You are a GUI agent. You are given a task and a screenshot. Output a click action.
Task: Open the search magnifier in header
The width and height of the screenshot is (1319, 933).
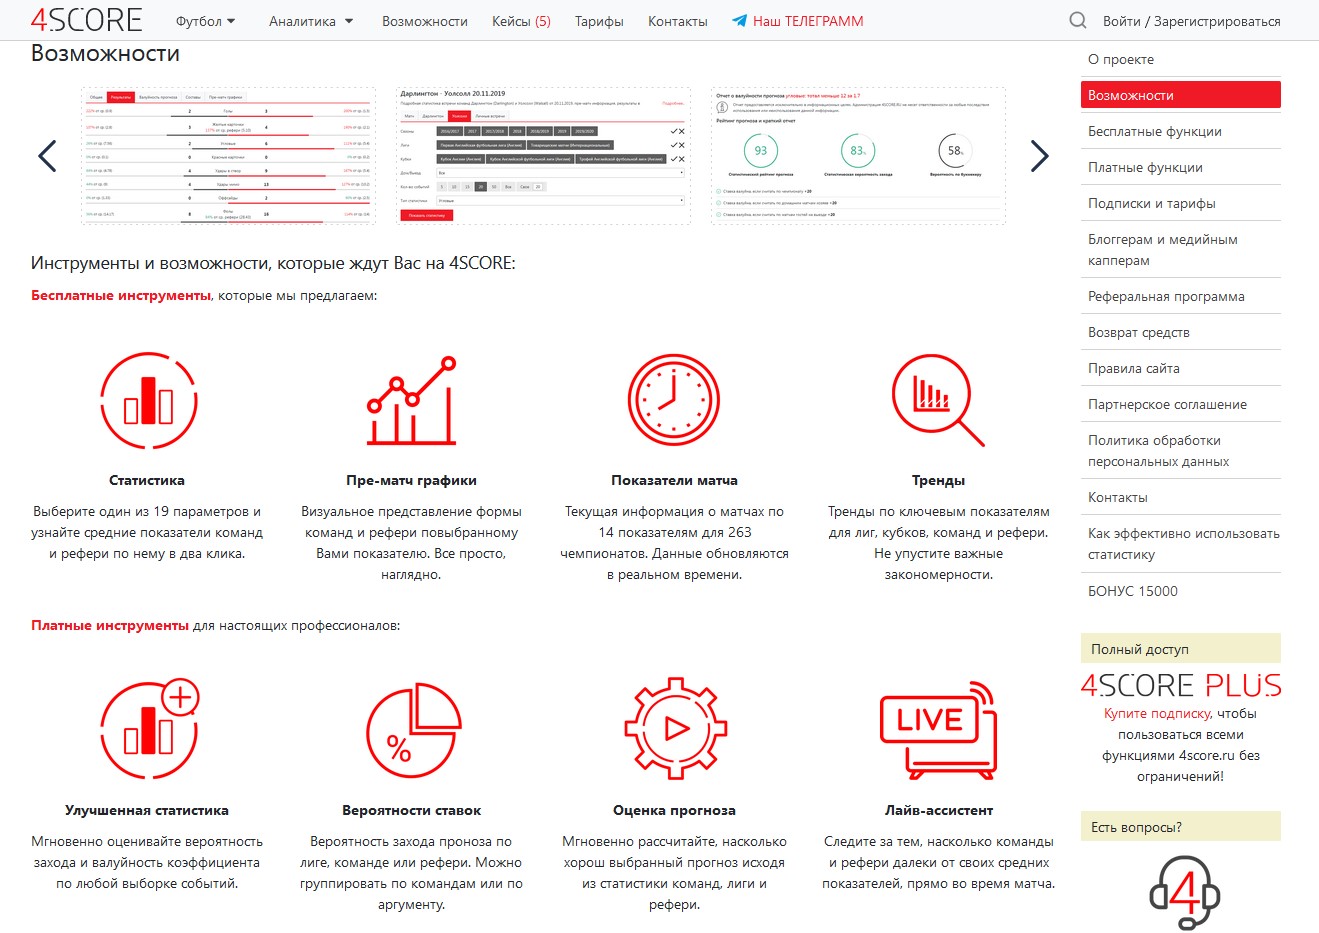coord(1077,20)
